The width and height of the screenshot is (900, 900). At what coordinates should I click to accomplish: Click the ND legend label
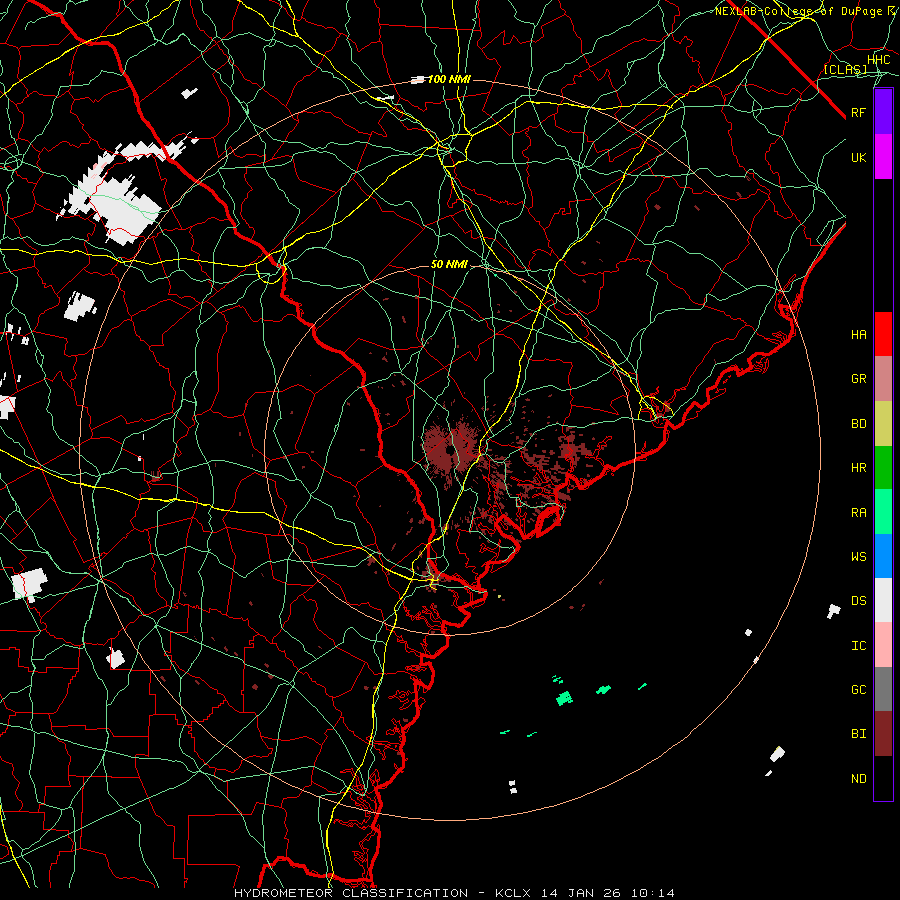click(x=859, y=779)
